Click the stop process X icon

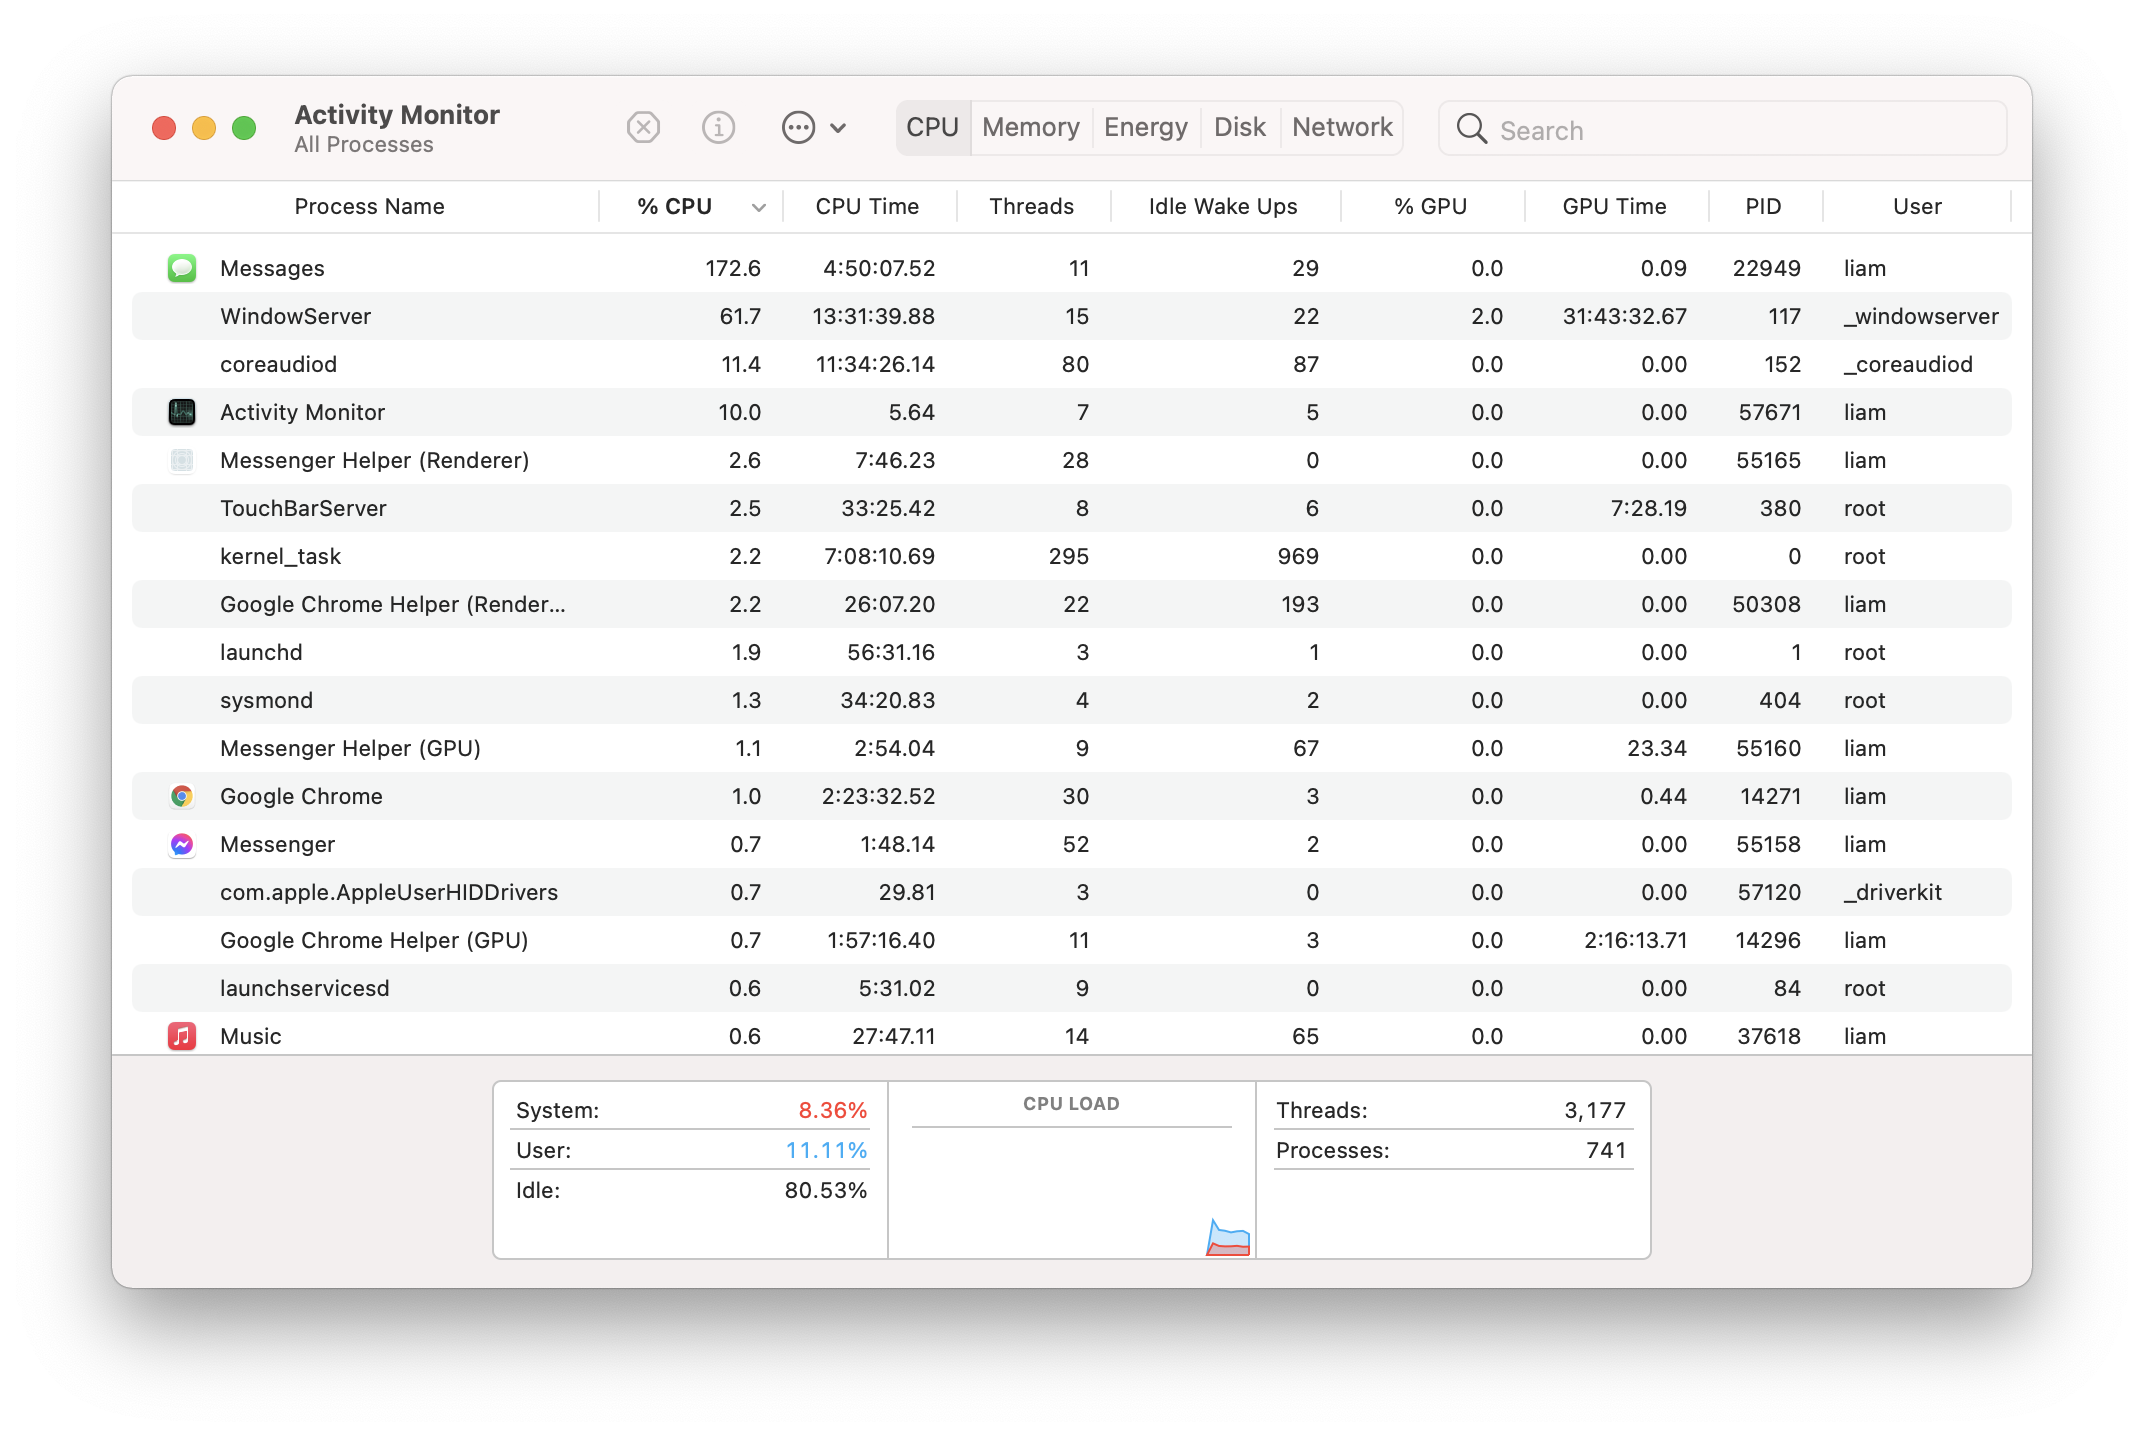pos(643,128)
